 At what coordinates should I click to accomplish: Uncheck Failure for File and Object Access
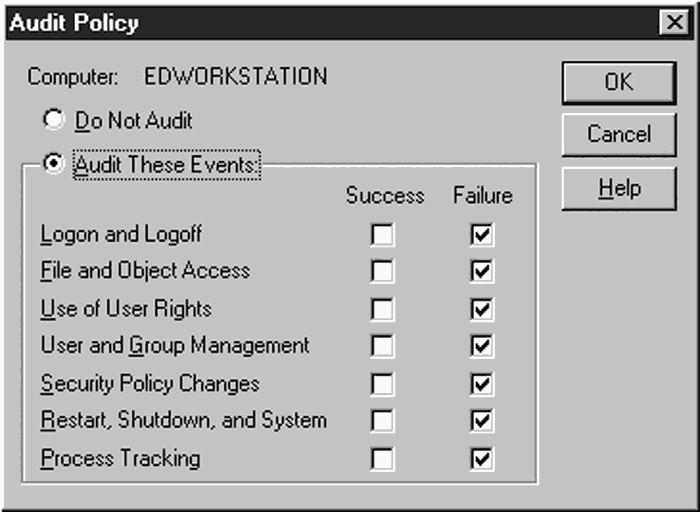(482, 271)
